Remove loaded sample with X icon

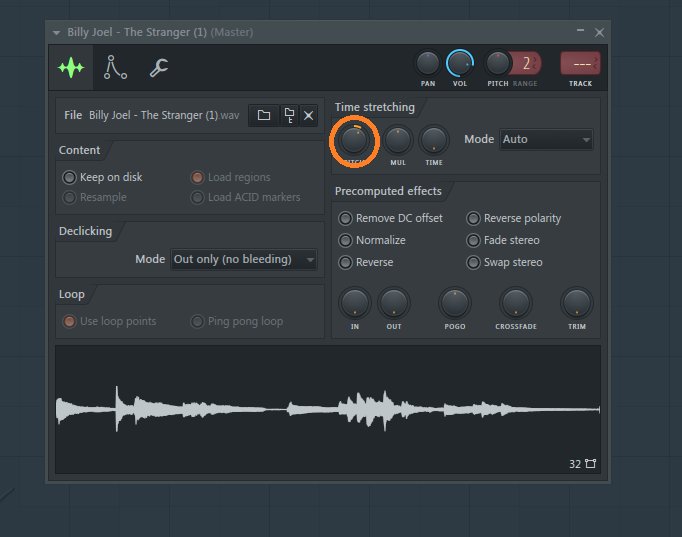(308, 115)
